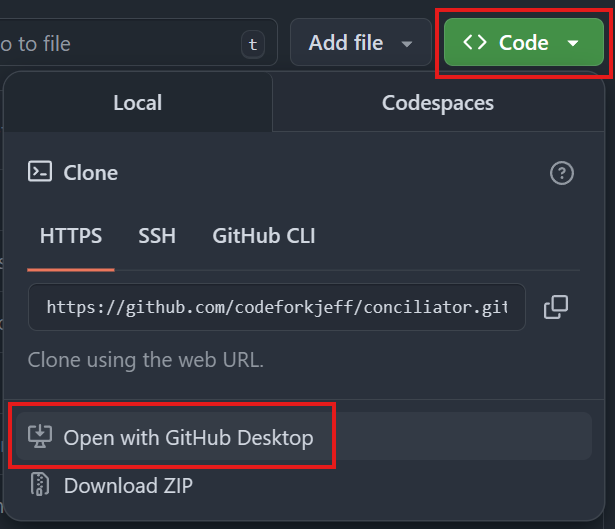Click the zip file icon

point(40,484)
